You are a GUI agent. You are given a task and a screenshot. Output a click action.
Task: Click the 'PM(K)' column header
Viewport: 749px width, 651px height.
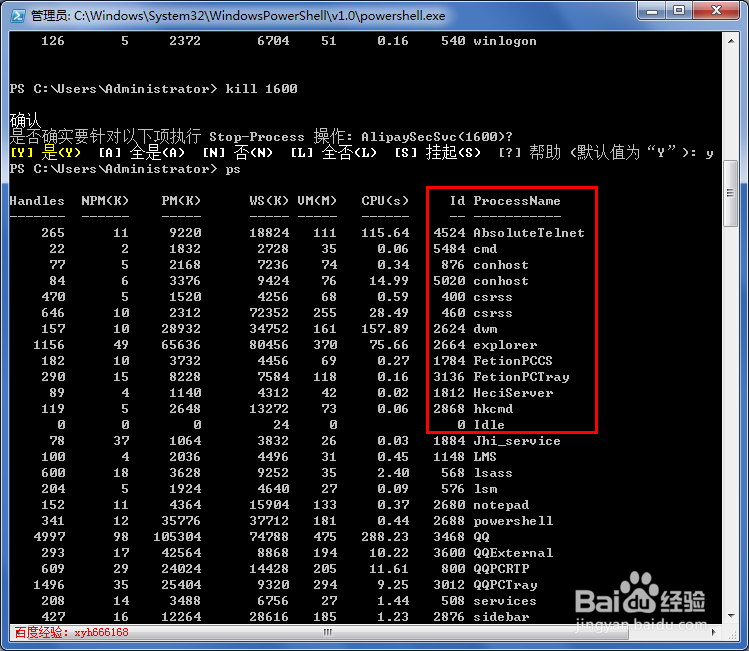point(181,201)
